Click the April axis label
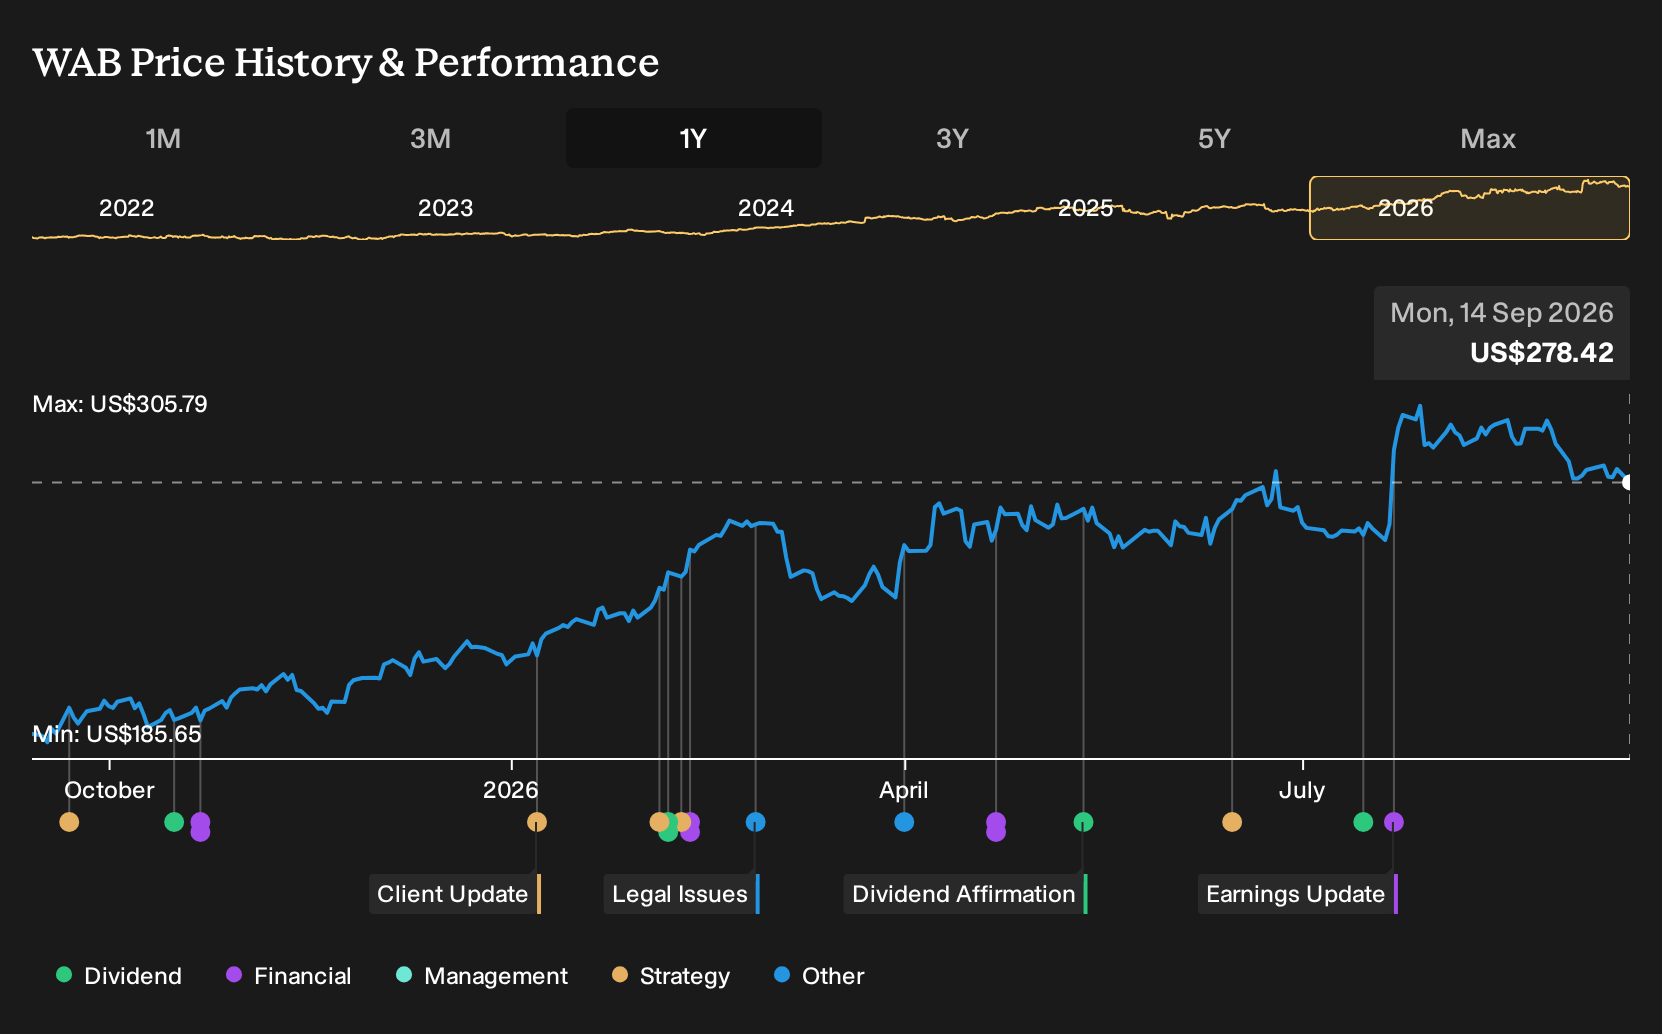The width and height of the screenshot is (1662, 1034). click(x=904, y=790)
